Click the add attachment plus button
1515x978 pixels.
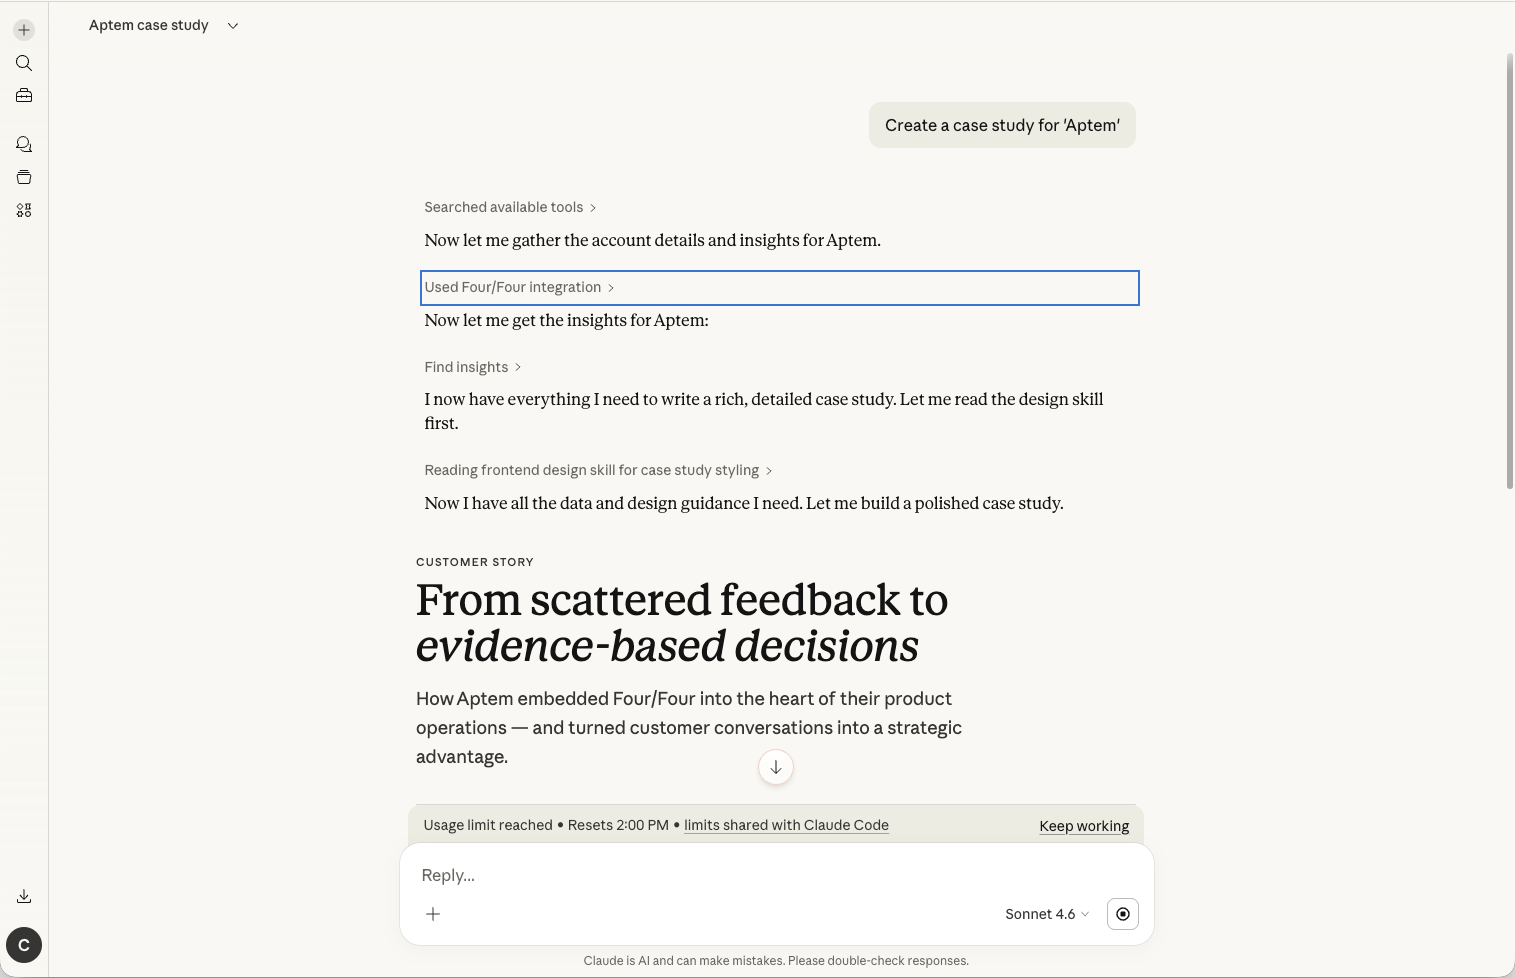(433, 914)
